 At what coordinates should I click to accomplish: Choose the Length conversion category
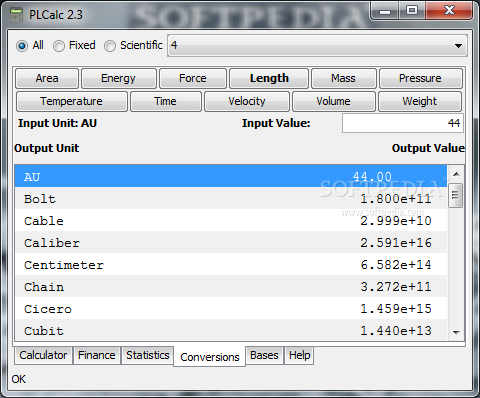pos(269,78)
